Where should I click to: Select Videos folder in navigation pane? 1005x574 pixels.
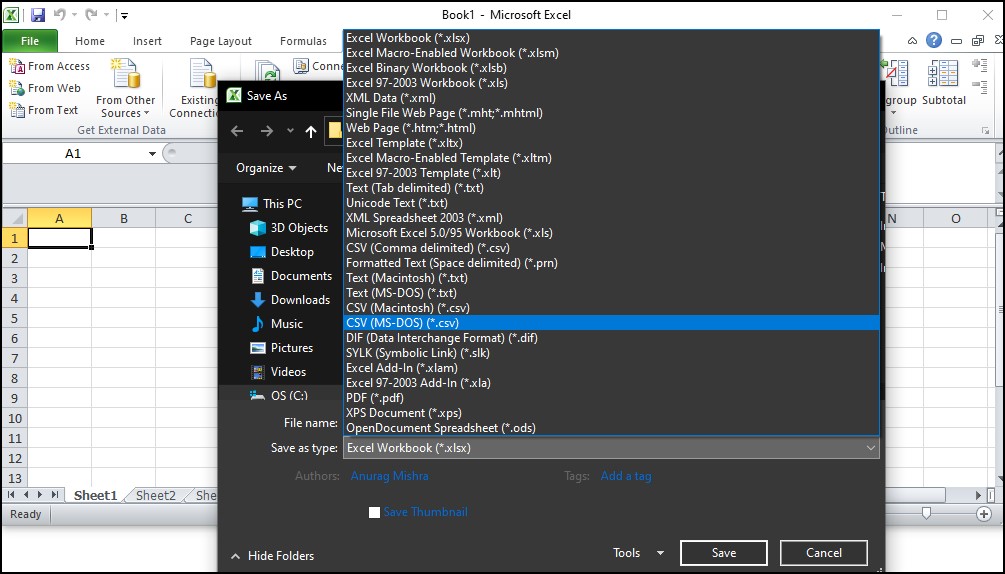278,372
